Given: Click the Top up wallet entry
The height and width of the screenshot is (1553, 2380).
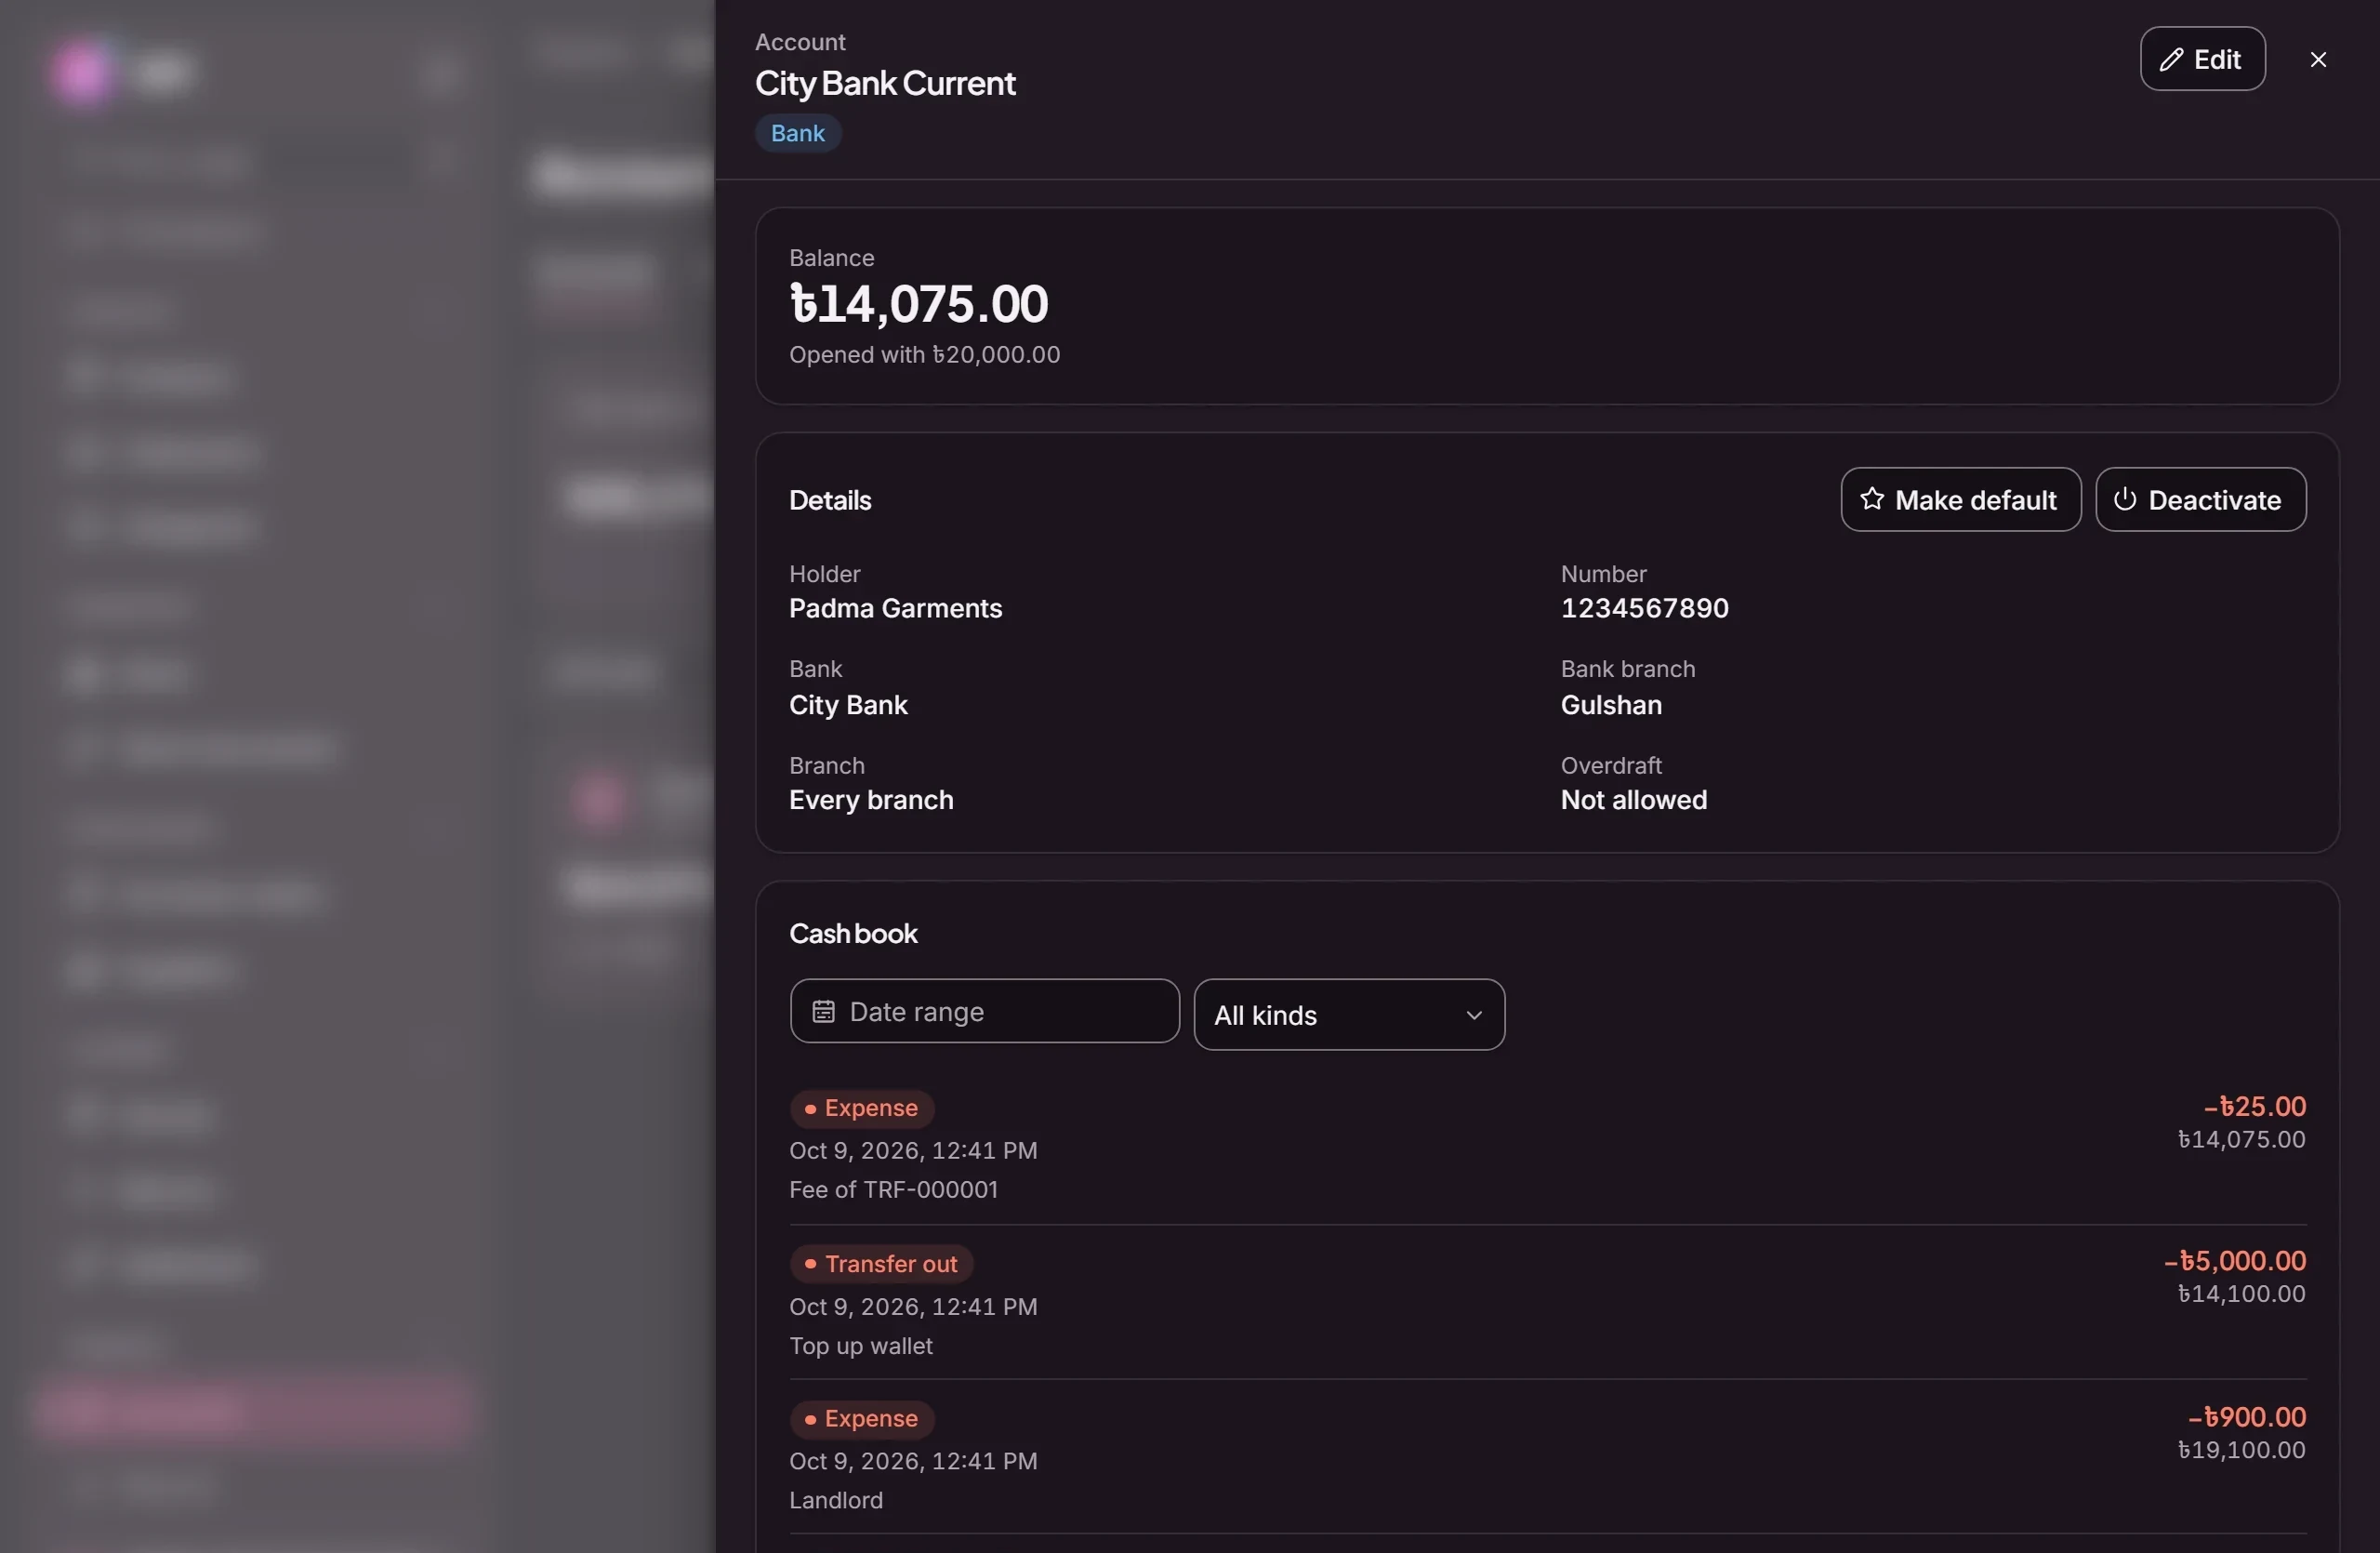Looking at the screenshot, I should point(1547,1303).
